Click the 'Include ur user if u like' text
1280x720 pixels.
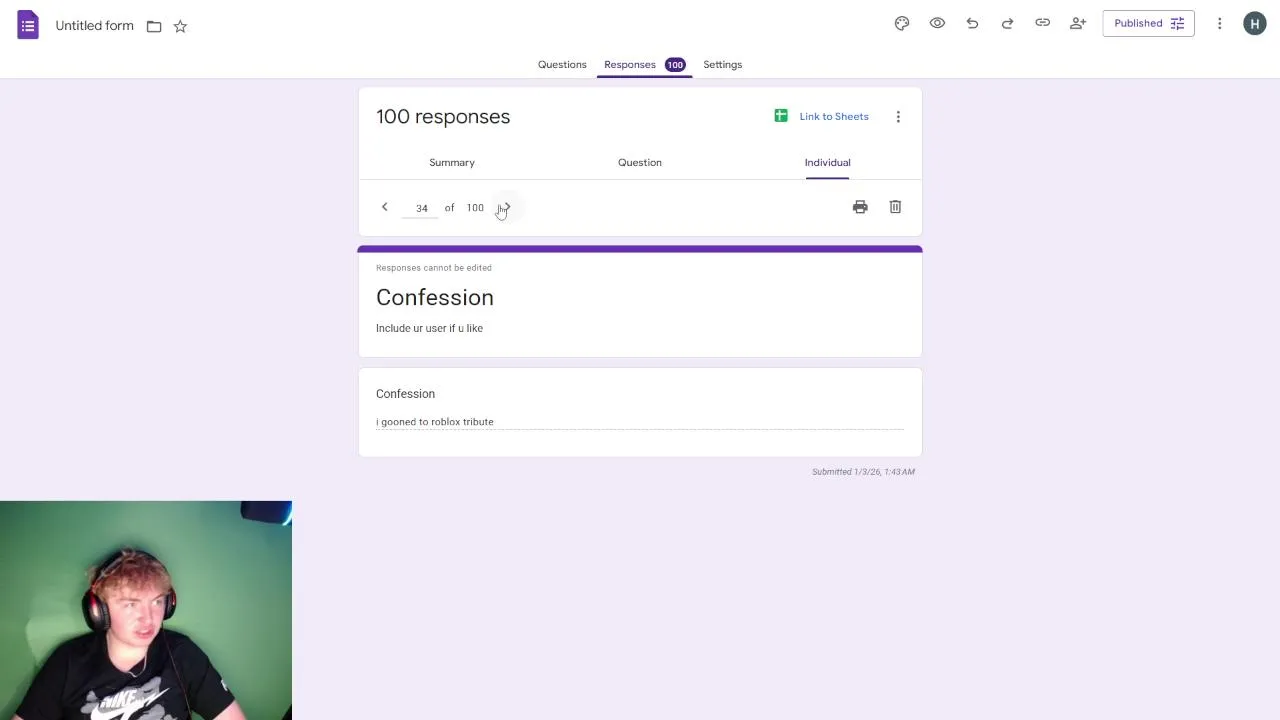(429, 328)
